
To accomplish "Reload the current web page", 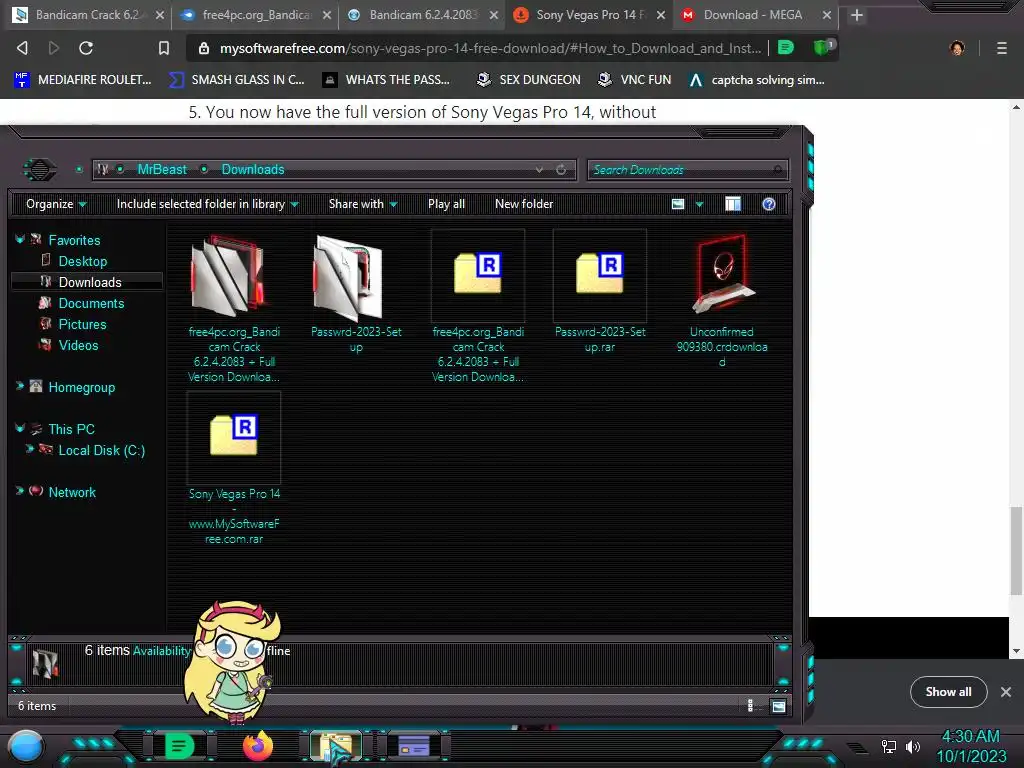I will coord(86,48).
